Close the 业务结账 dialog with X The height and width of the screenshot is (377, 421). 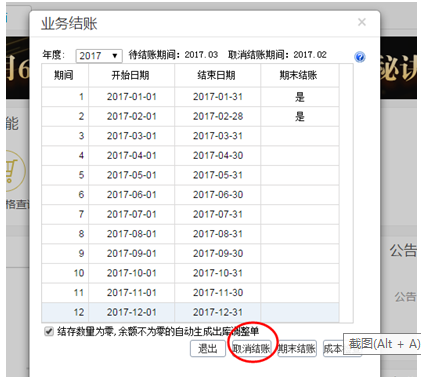[x=362, y=22]
